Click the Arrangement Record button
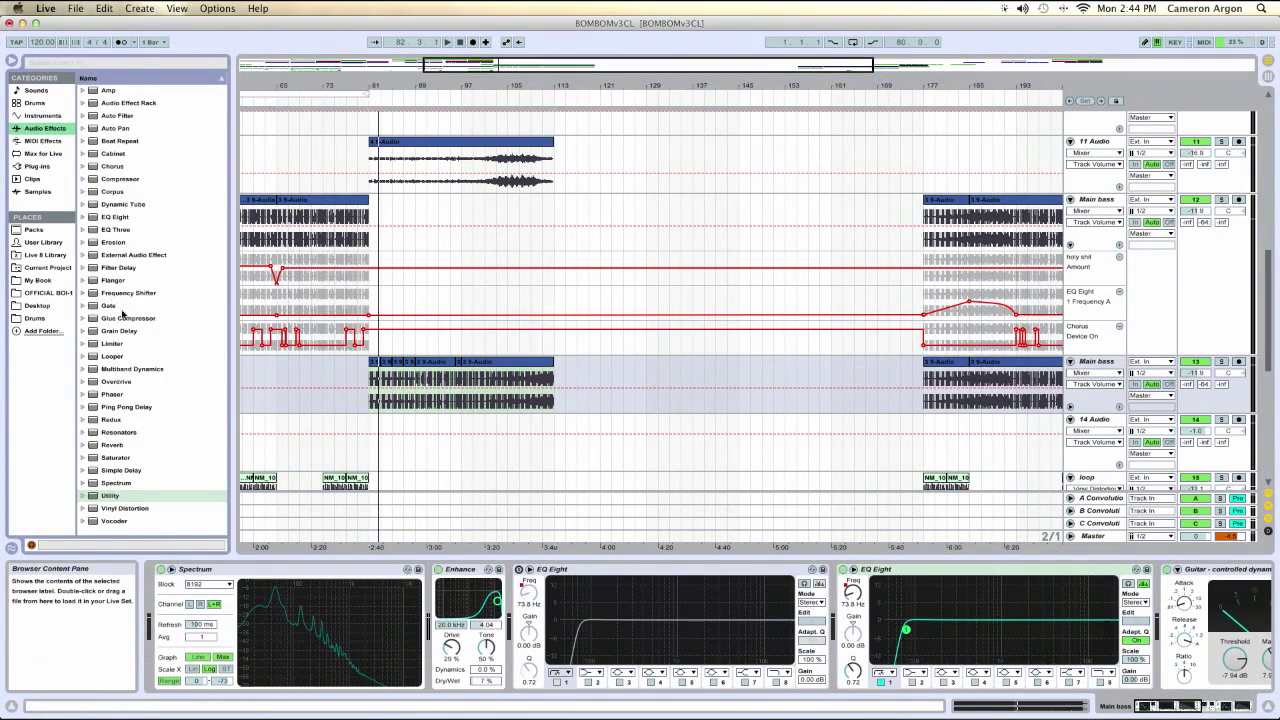Viewport: 1280px width, 720px height. pos(473,42)
